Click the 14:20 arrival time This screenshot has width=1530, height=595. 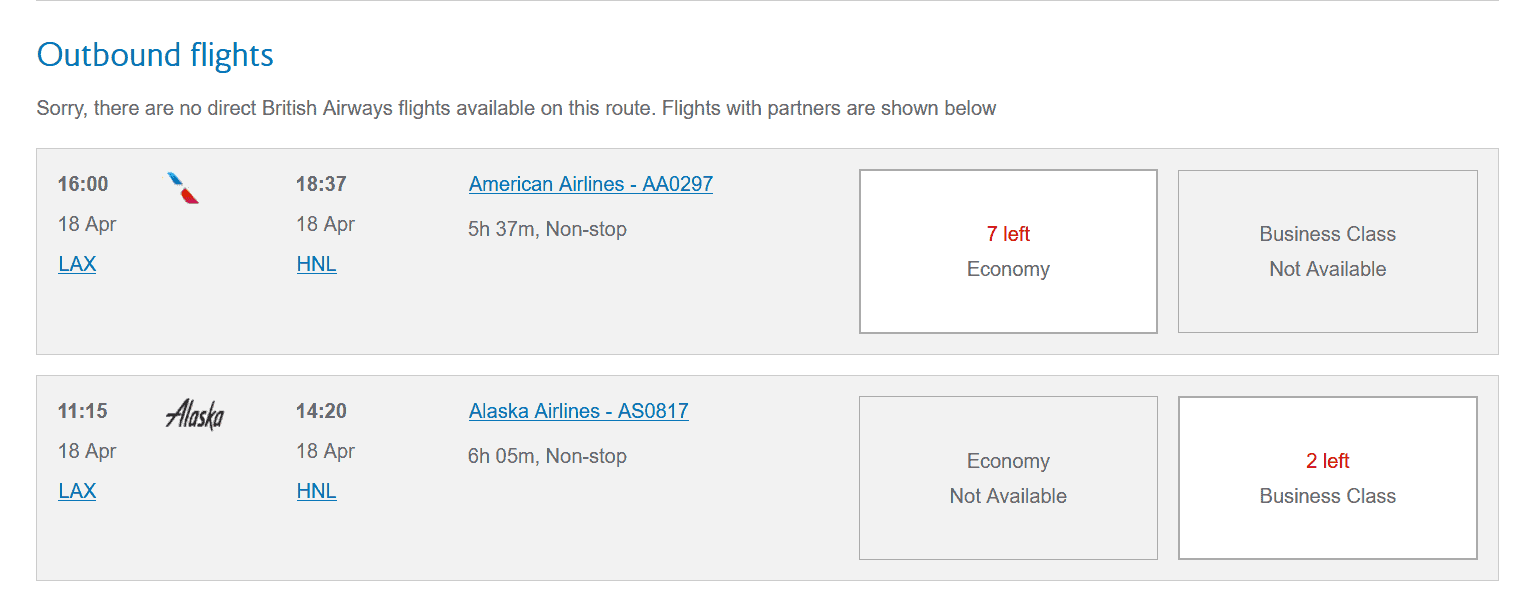pyautogui.click(x=321, y=411)
